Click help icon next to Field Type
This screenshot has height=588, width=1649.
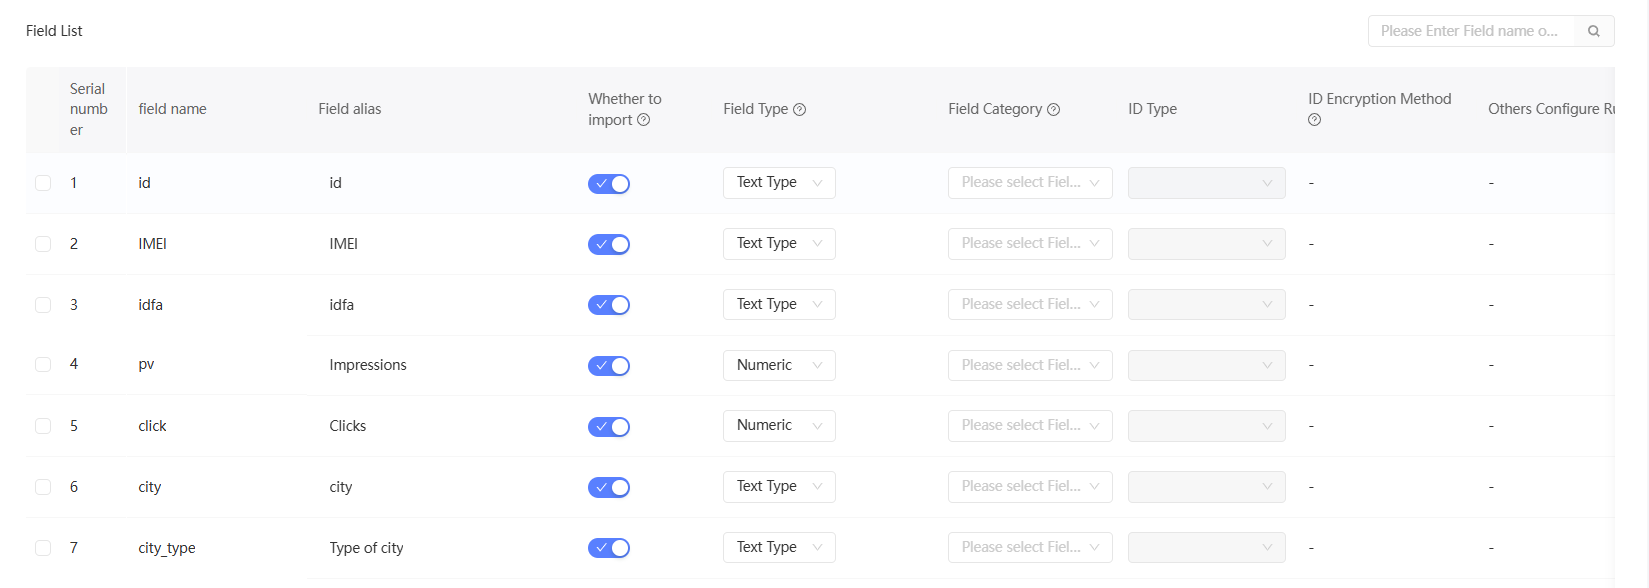coord(799,110)
